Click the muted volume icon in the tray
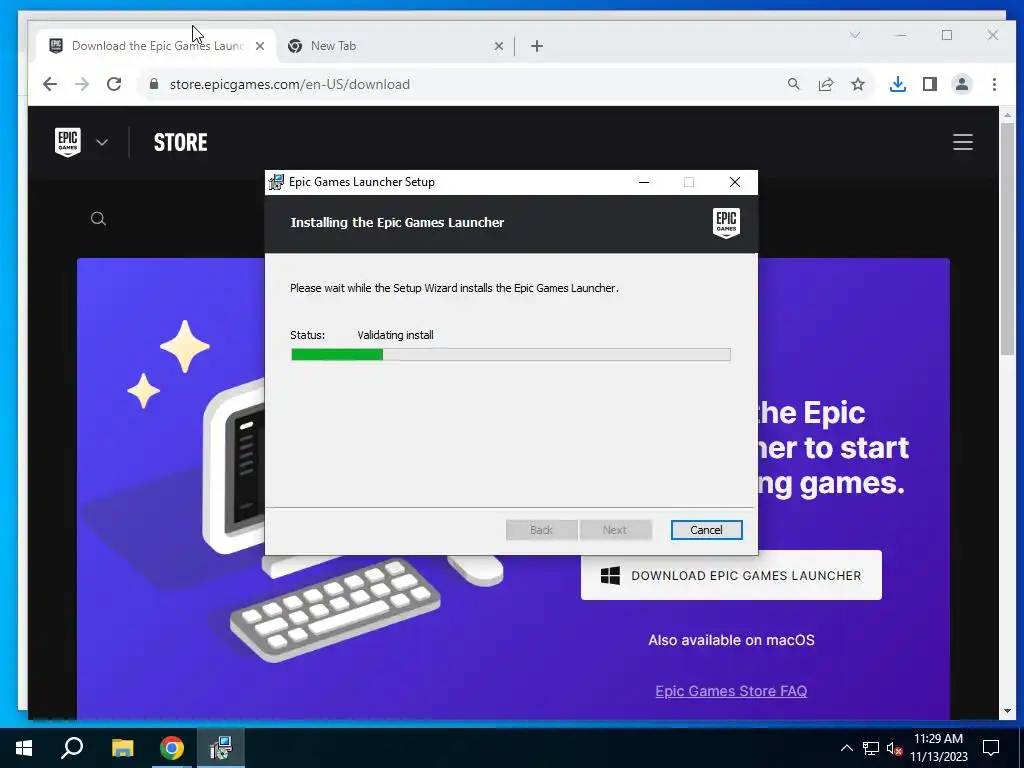Screen dimensions: 1024x768 tap(895, 748)
